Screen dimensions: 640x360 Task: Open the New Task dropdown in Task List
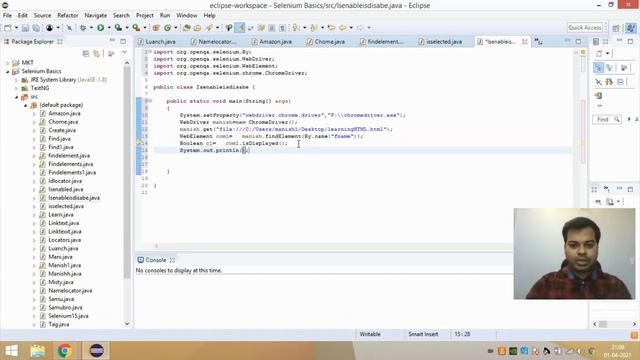pos(607,53)
